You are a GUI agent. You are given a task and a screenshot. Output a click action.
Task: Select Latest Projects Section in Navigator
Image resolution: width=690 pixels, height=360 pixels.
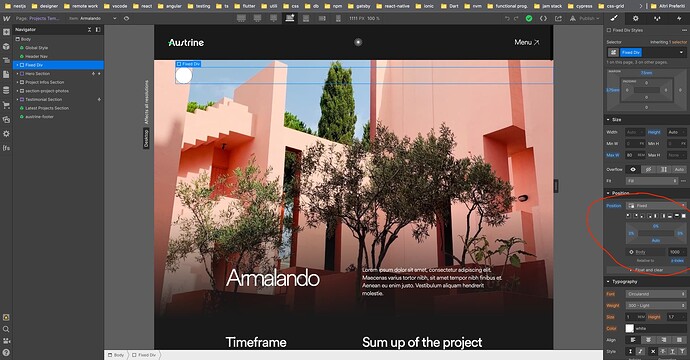[x=47, y=108]
